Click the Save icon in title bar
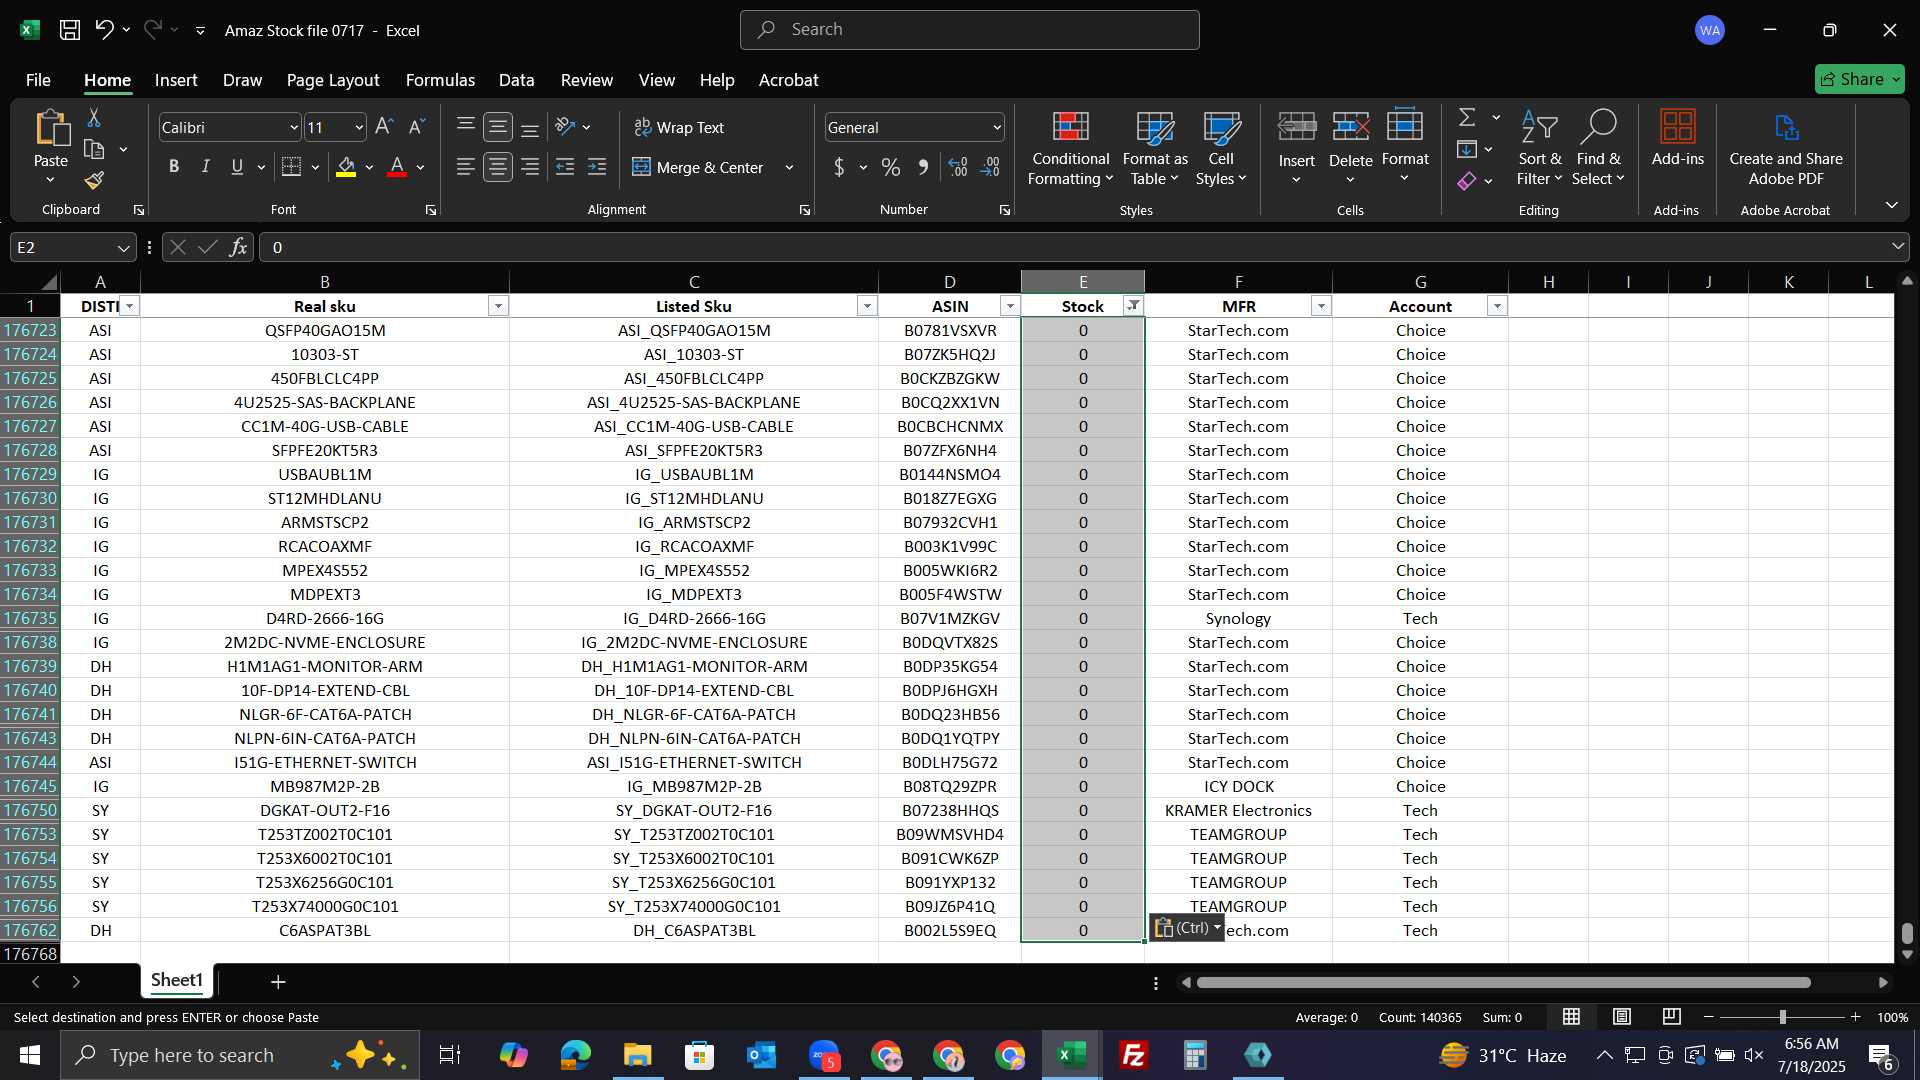This screenshot has height=1080, width=1920. [x=70, y=30]
